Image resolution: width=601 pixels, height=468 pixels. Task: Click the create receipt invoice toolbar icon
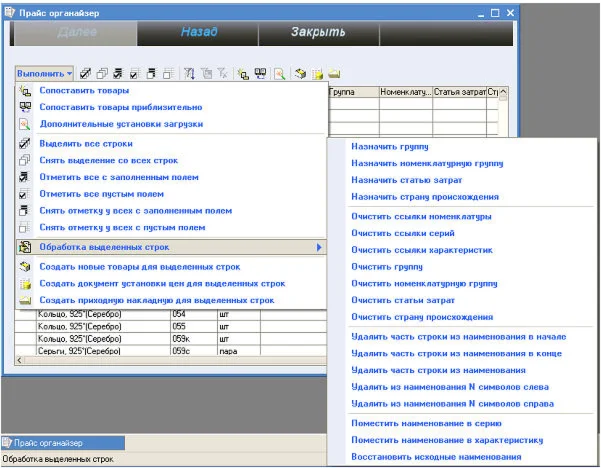click(334, 74)
